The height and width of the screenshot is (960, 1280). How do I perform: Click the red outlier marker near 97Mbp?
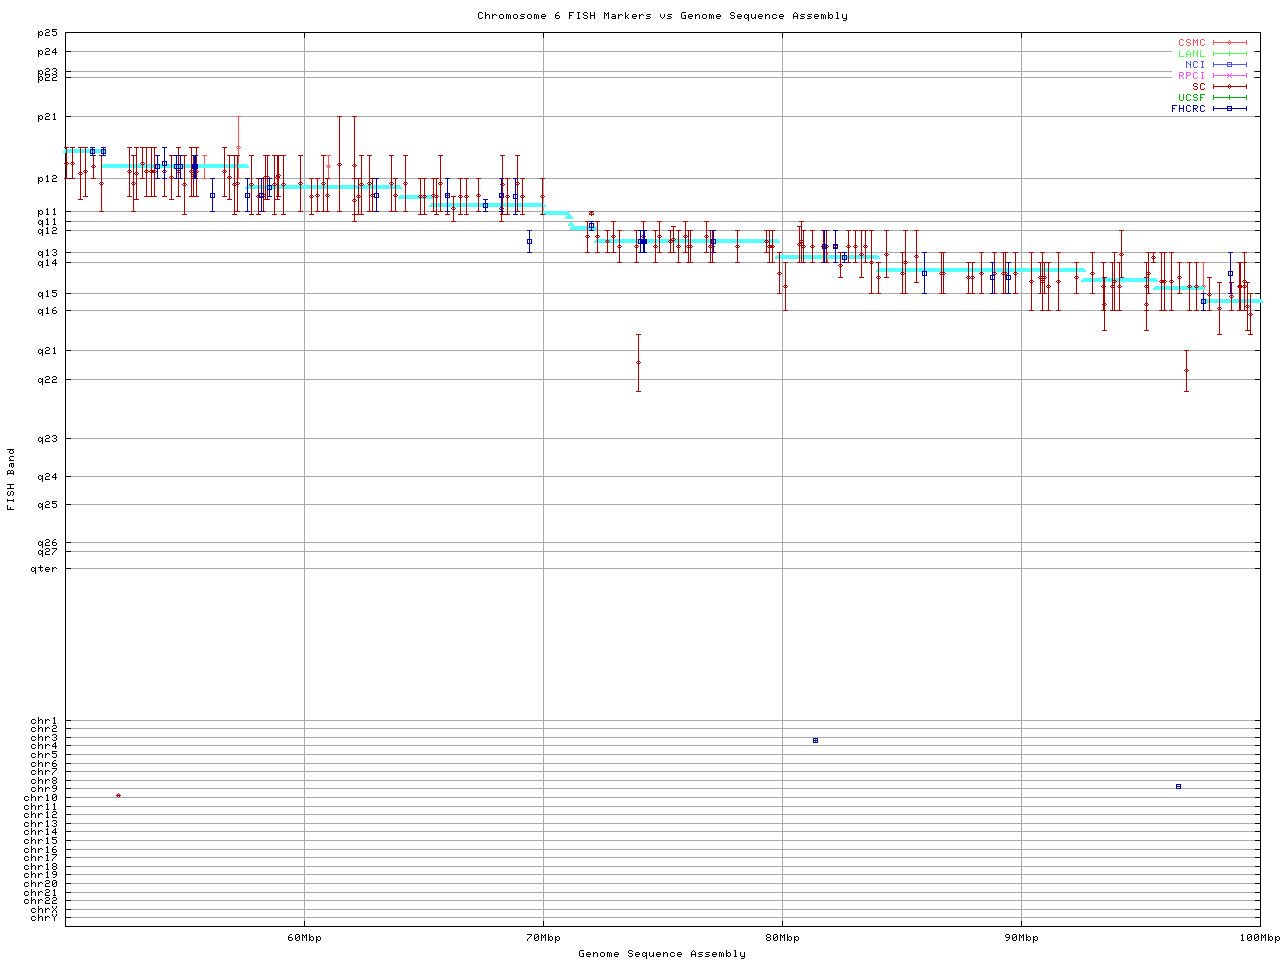point(1186,370)
